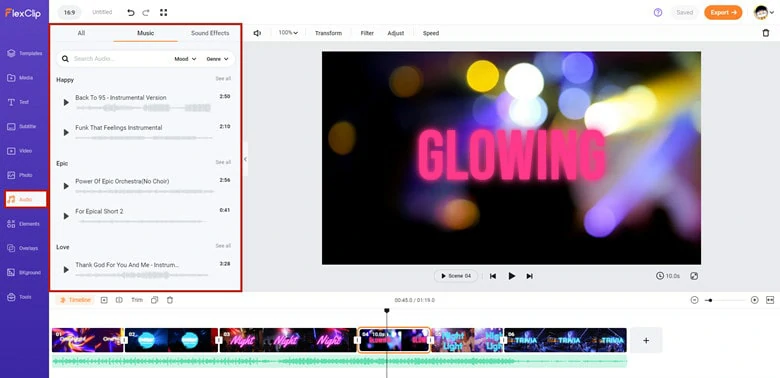
Task: Open the user avatar account menu
Action: pos(764,12)
